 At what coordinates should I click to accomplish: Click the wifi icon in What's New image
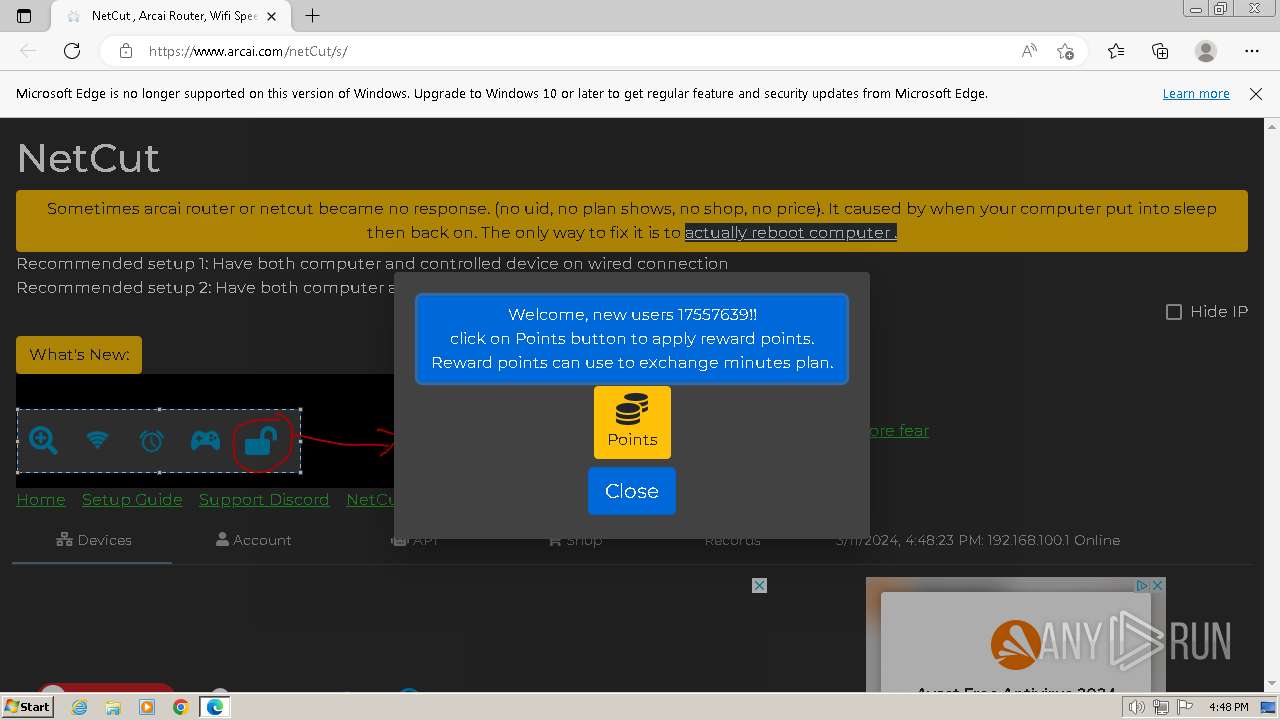pos(97,439)
